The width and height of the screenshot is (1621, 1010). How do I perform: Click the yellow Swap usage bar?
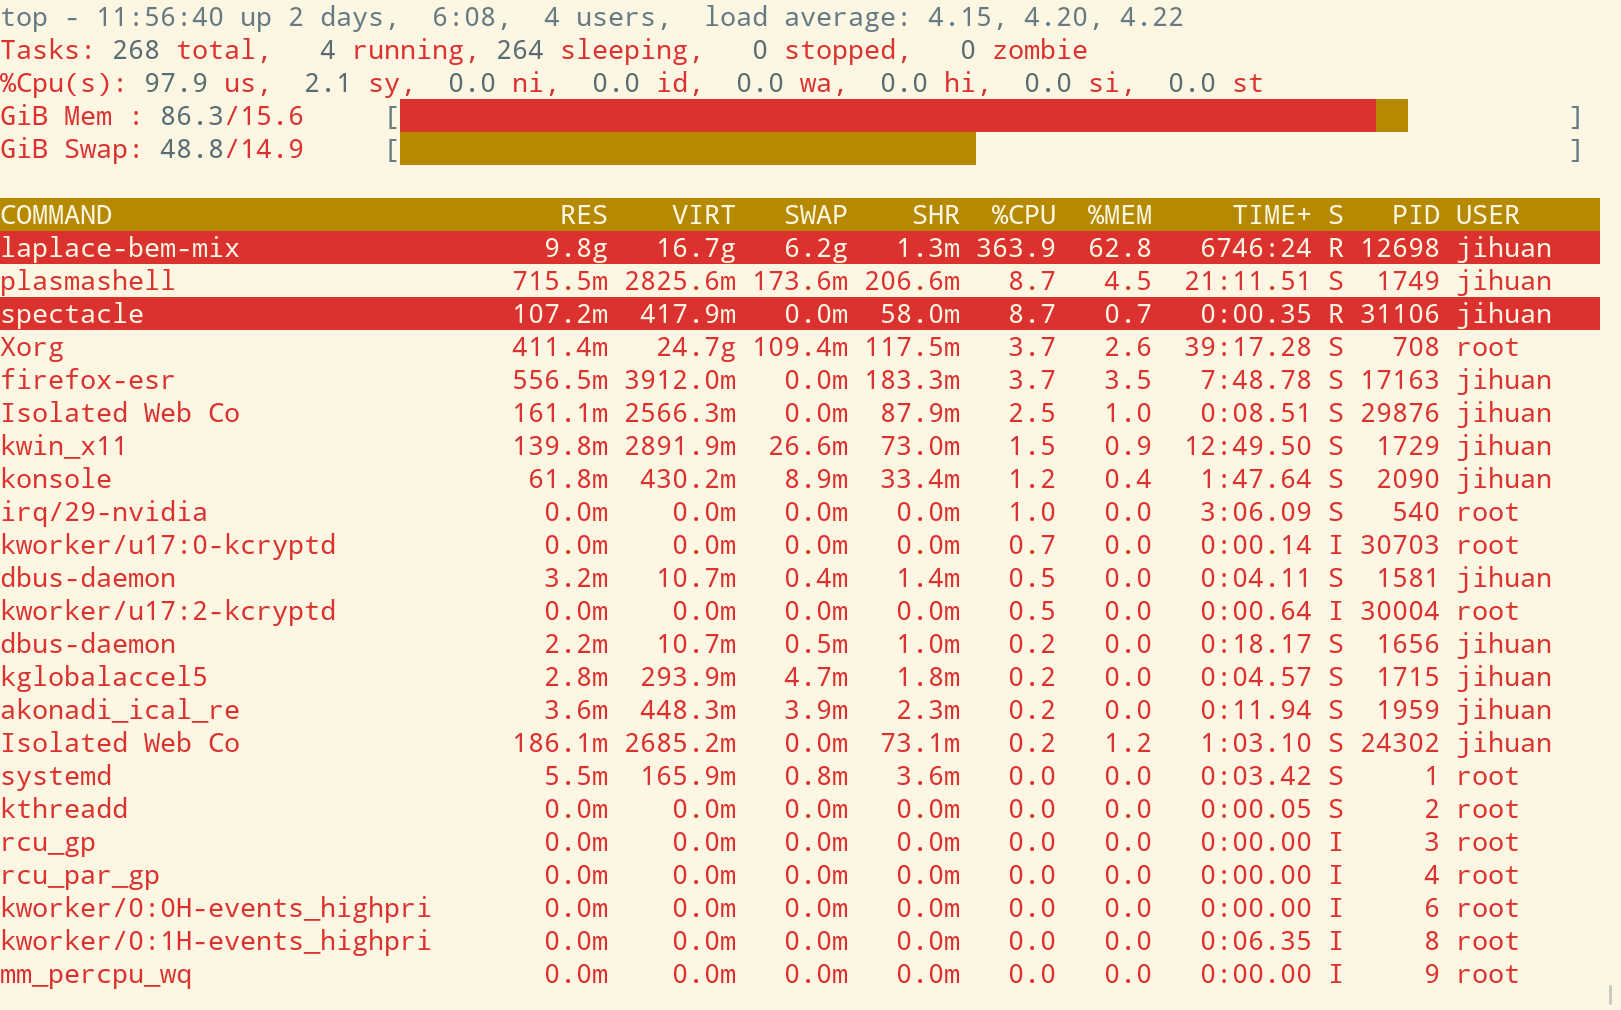tap(688, 149)
